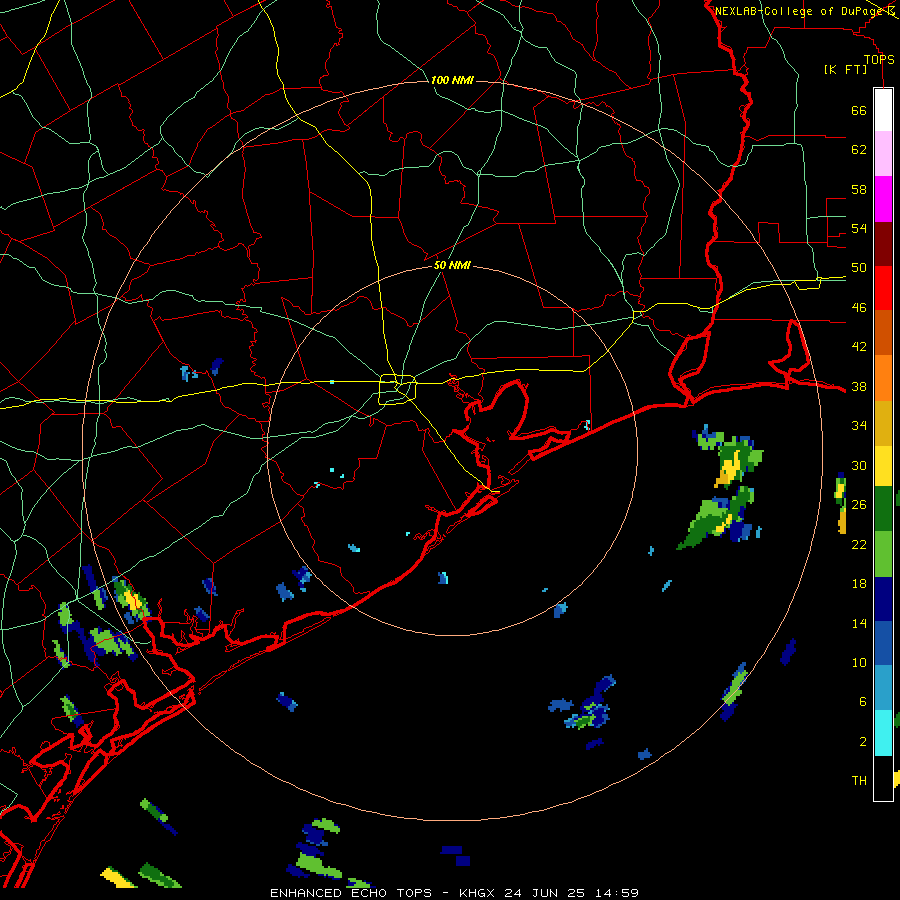Select the 34 legend value
This screenshot has height=900, width=900.
coord(859,425)
